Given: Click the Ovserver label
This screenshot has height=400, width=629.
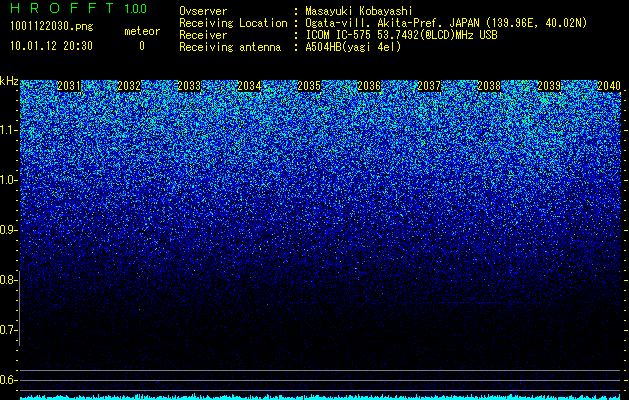Looking at the screenshot, I should point(203,11).
